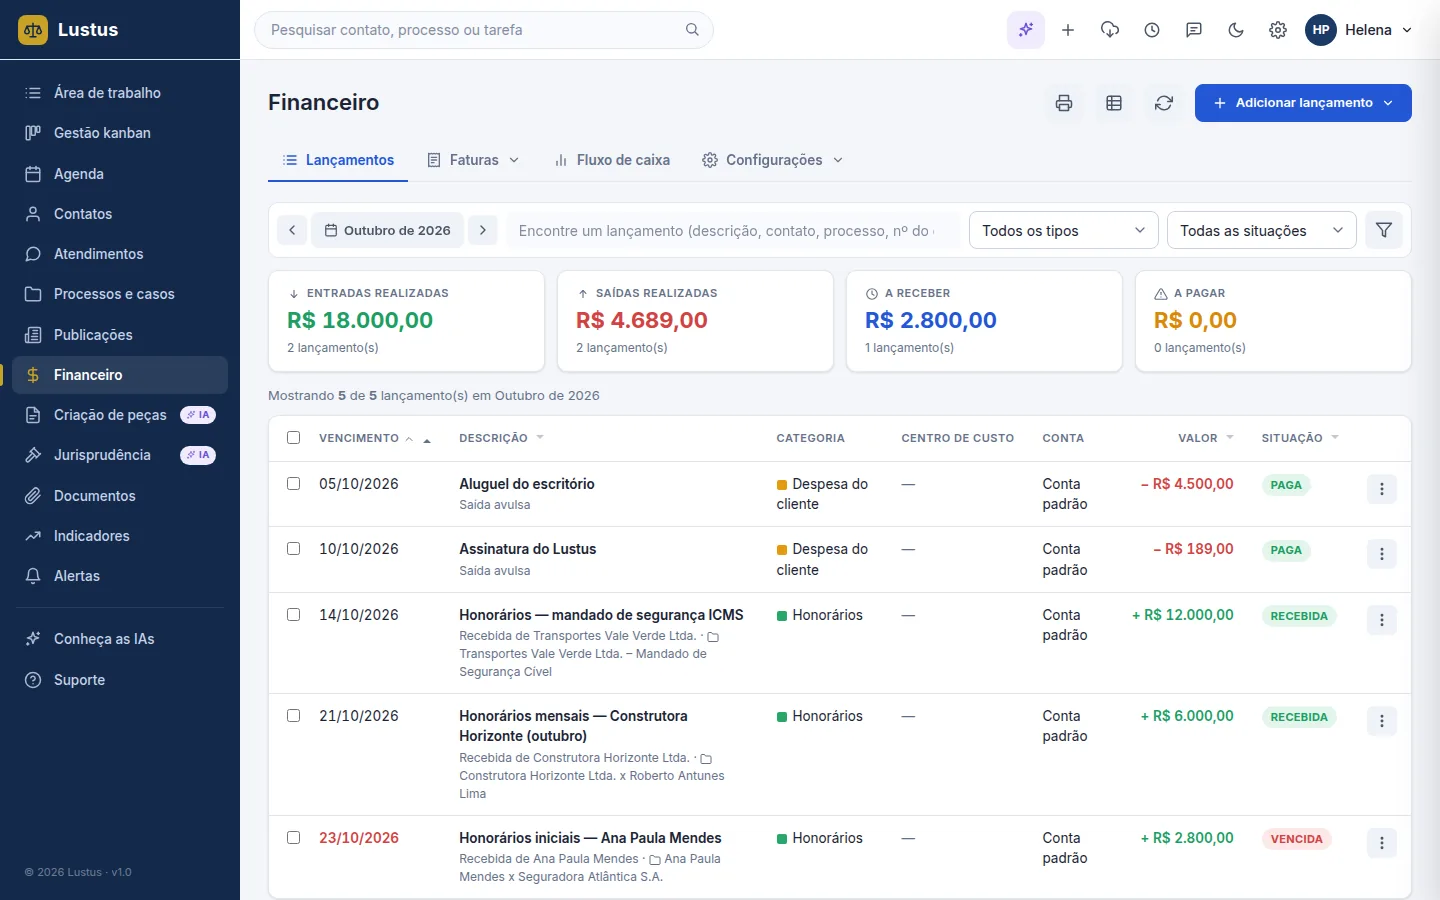Toggle dark mode moon icon
1440x900 pixels.
coord(1236,30)
